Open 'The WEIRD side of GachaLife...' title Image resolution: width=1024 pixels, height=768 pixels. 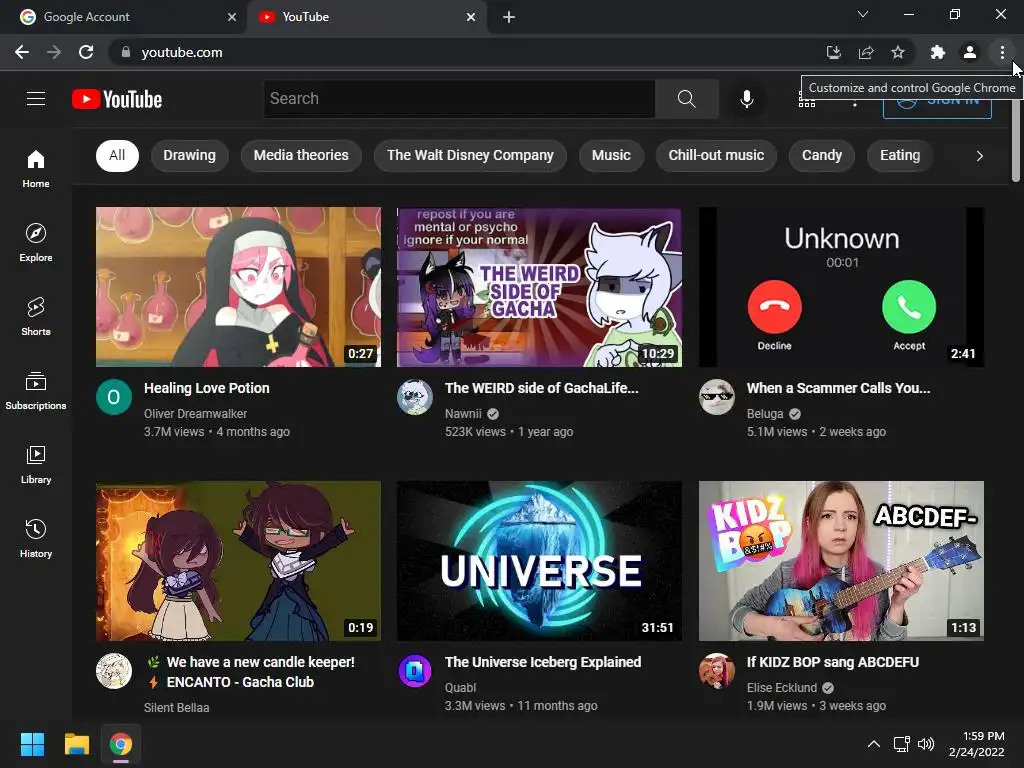click(x=542, y=388)
